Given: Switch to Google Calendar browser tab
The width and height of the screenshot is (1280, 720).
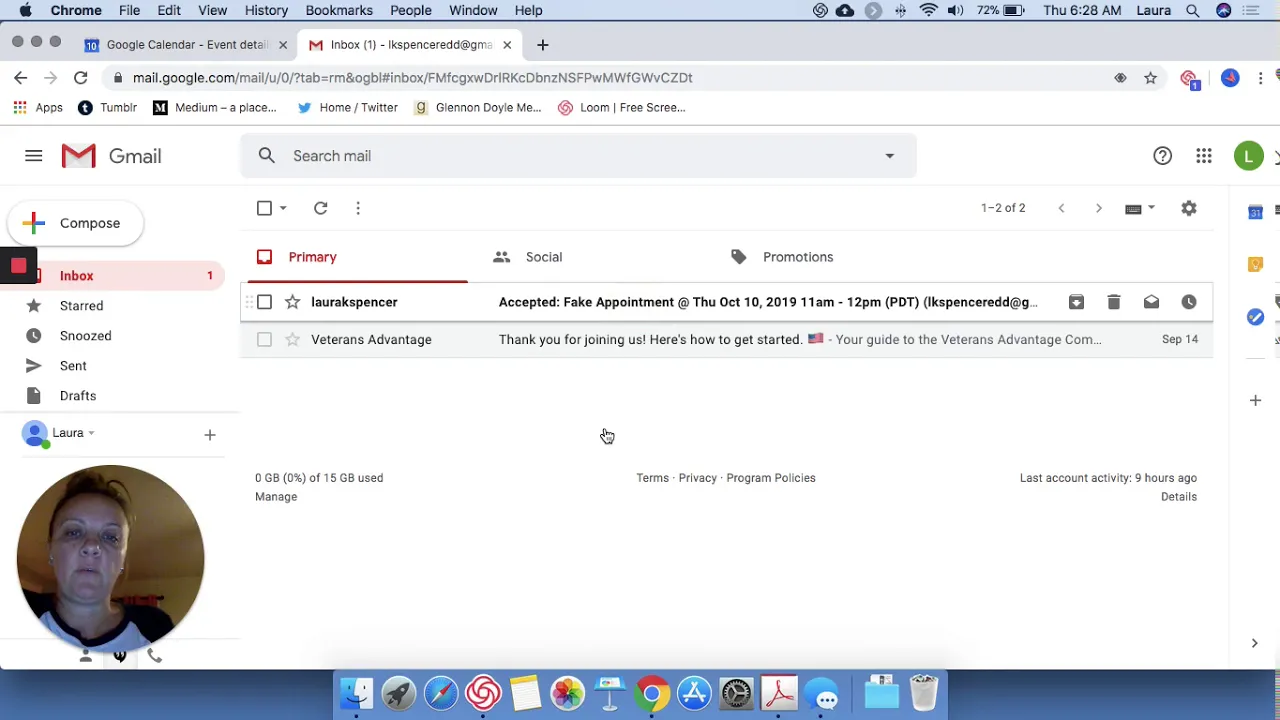Looking at the screenshot, I should pos(186,45).
